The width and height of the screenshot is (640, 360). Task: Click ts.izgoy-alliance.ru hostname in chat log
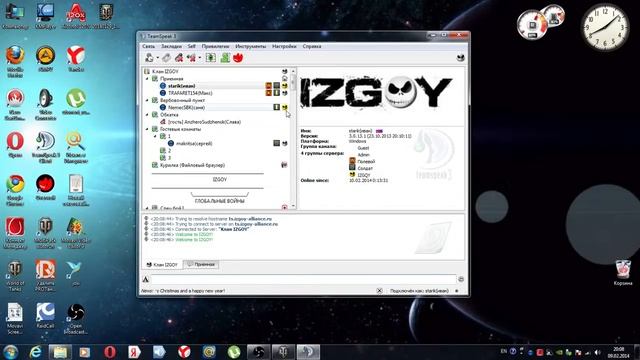click(250, 219)
